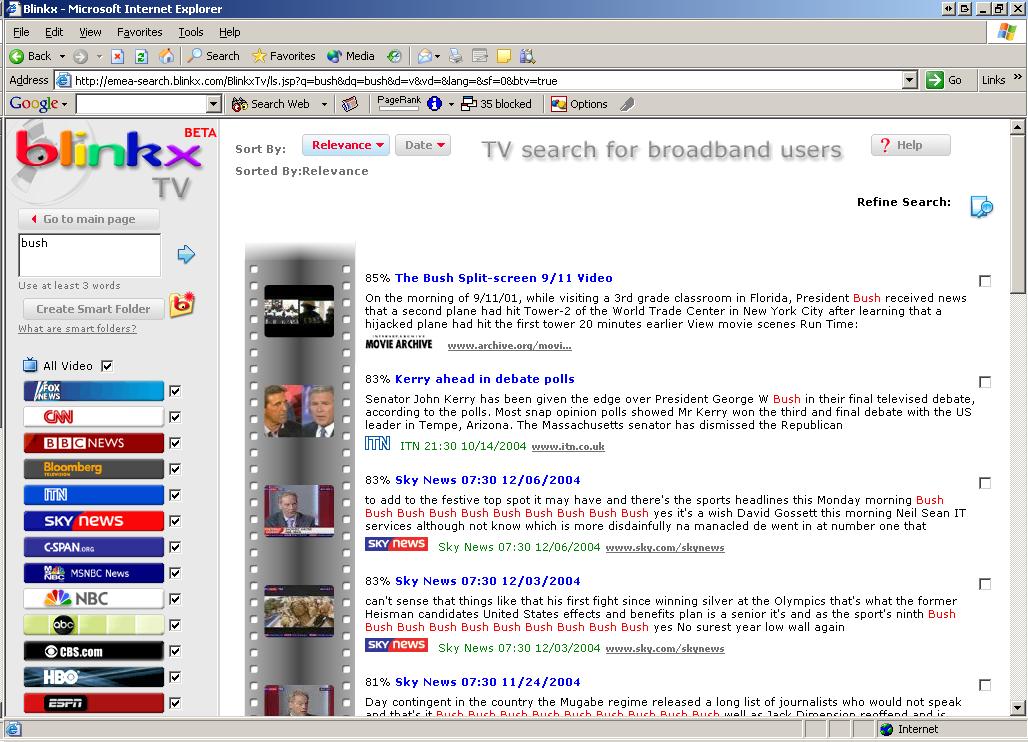Screen dimensions: 1028x742
Task: Open Favorites star in toolbar
Action: (x=283, y=56)
